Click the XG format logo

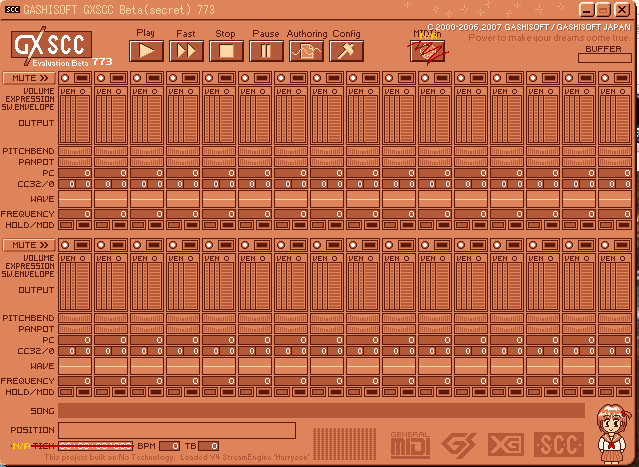[506, 444]
